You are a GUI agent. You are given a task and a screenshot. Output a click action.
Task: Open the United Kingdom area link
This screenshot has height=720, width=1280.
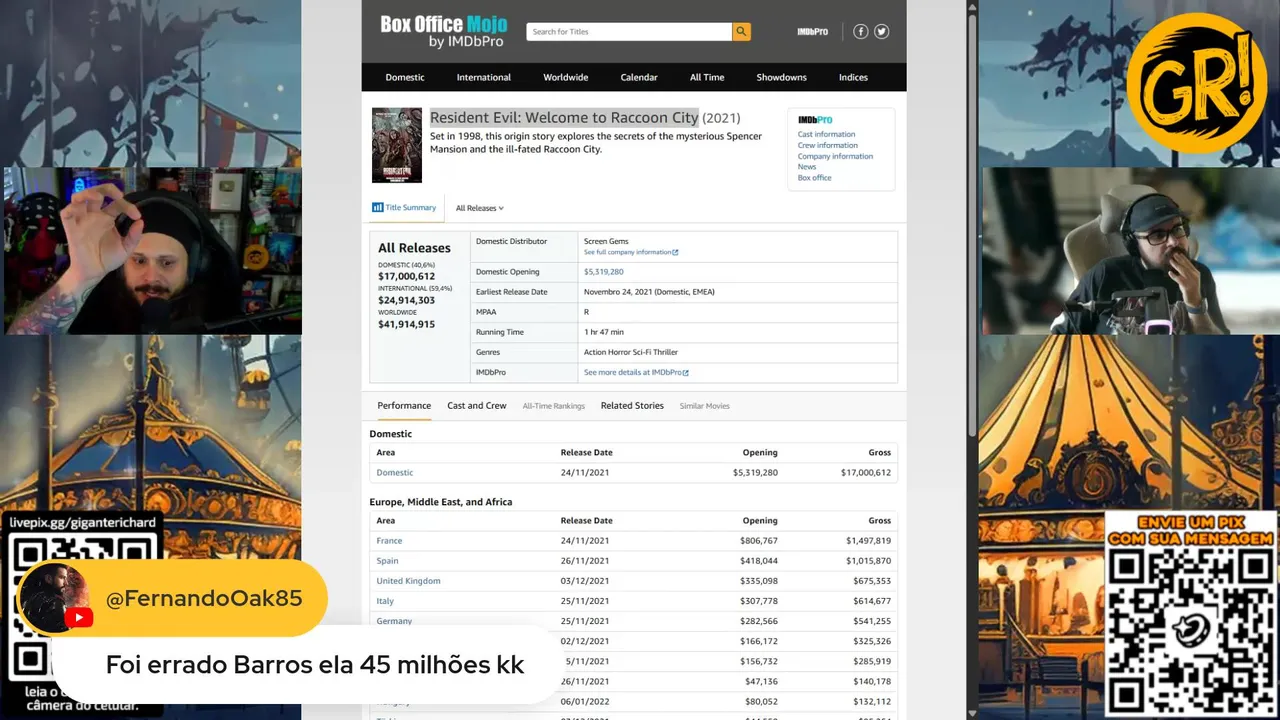coord(408,581)
